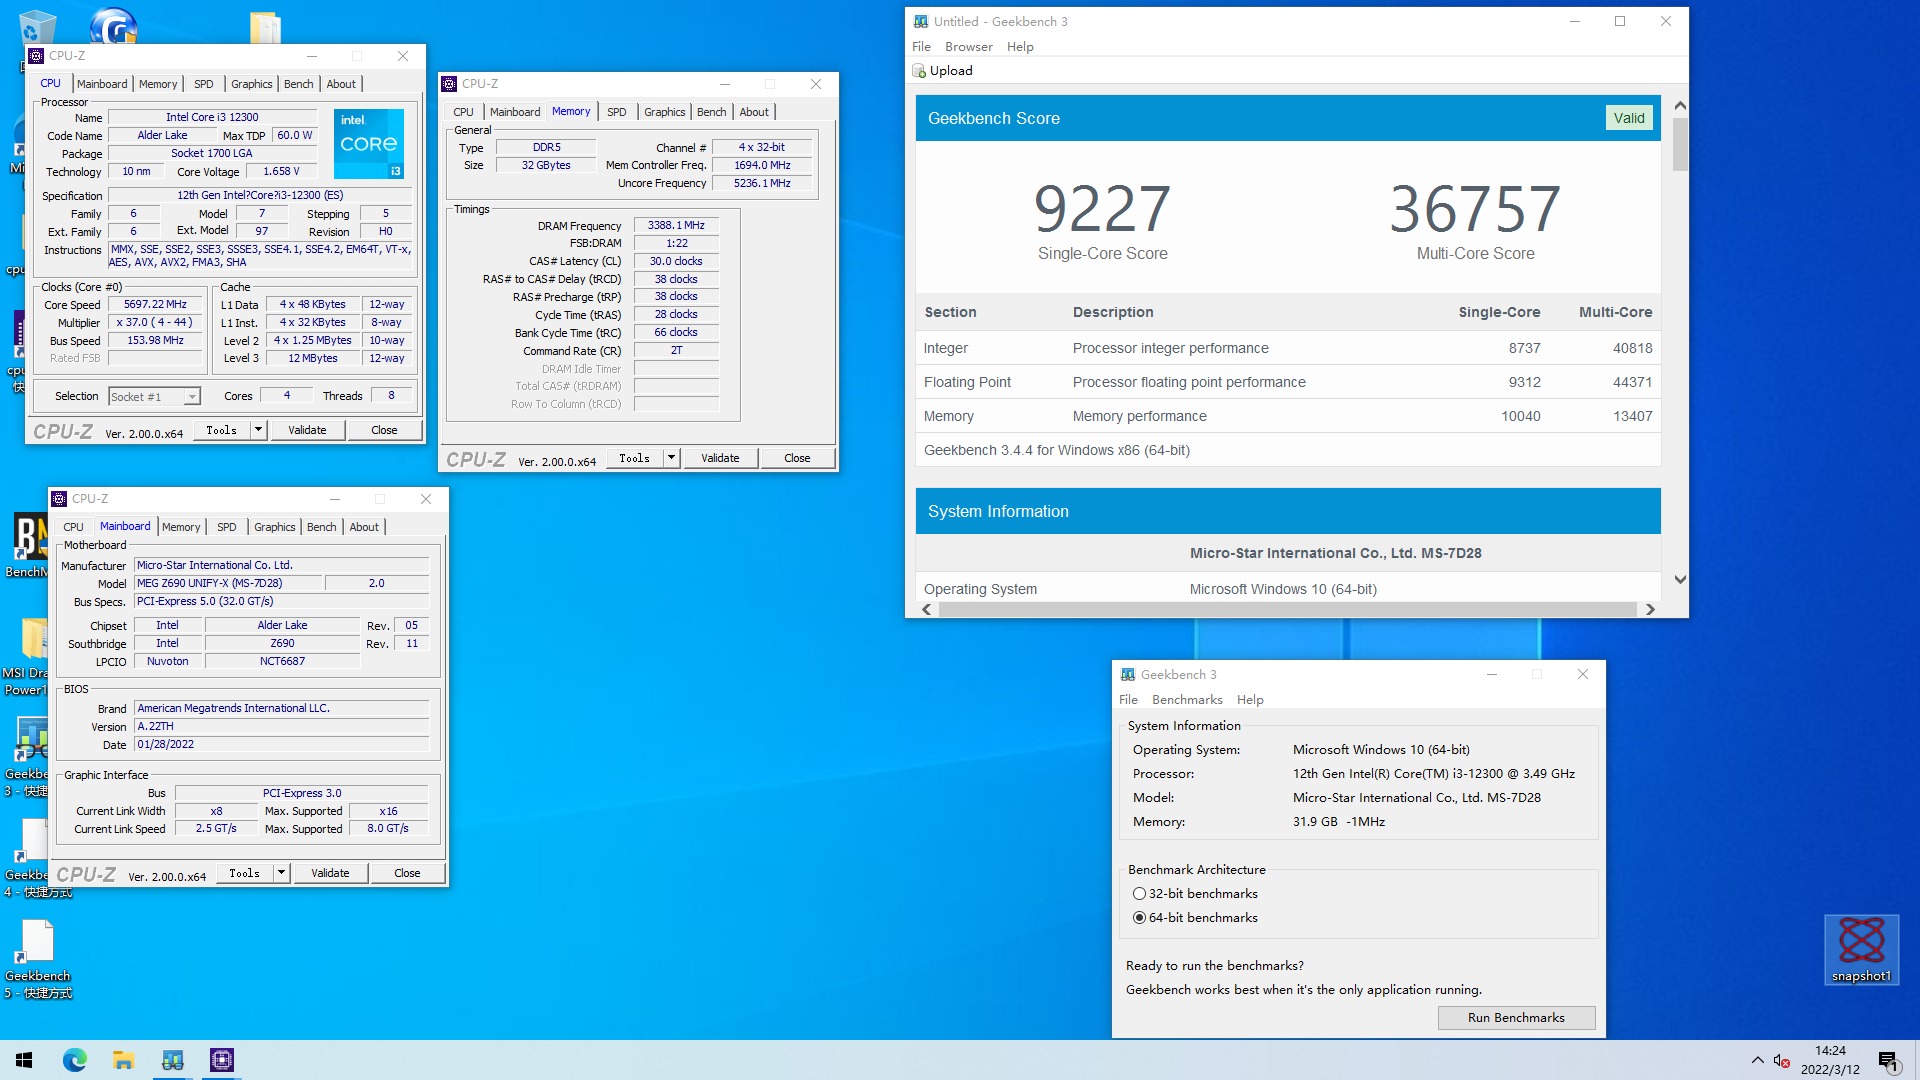Click the CPU-Z Memory window title icon
The height and width of the screenshot is (1080, 1920).
(x=449, y=84)
